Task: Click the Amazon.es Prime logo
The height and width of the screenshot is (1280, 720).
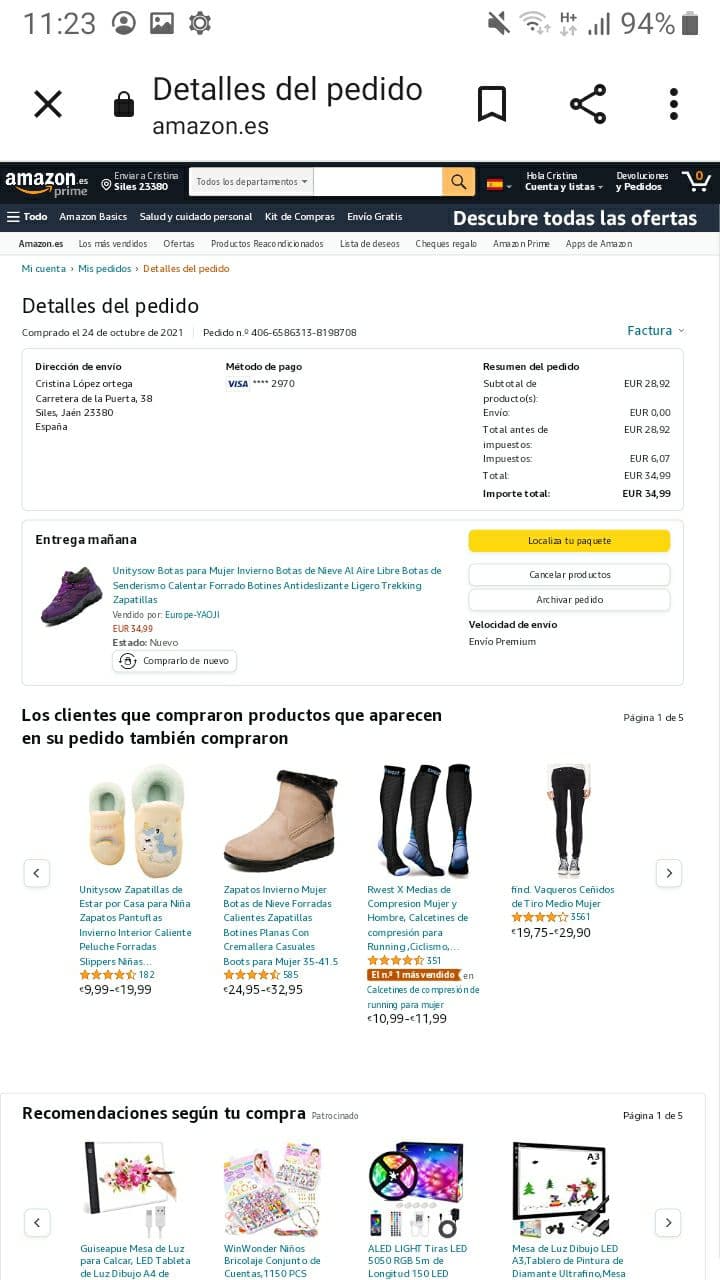Action: coord(47,183)
